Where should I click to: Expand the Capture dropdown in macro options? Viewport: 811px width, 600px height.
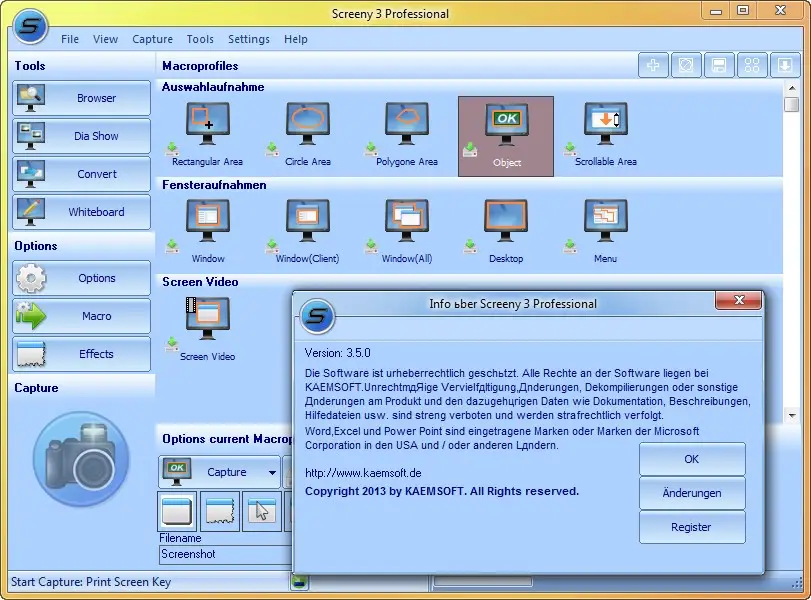pyautogui.click(x=272, y=472)
